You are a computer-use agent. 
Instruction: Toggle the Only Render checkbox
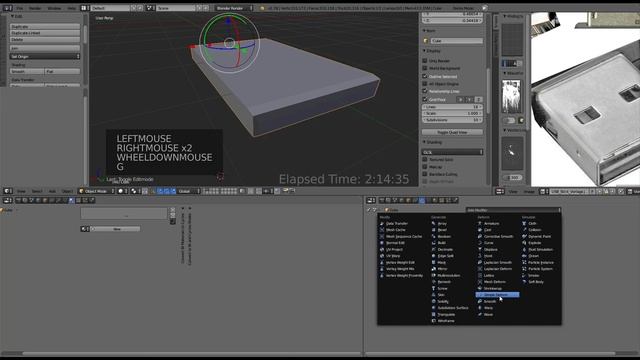pyautogui.click(x=425, y=60)
